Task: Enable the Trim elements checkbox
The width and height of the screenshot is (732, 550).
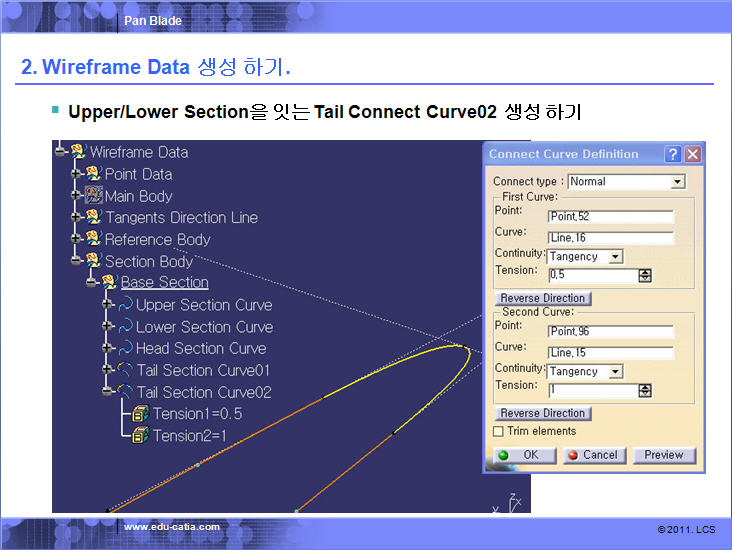Action: click(499, 432)
